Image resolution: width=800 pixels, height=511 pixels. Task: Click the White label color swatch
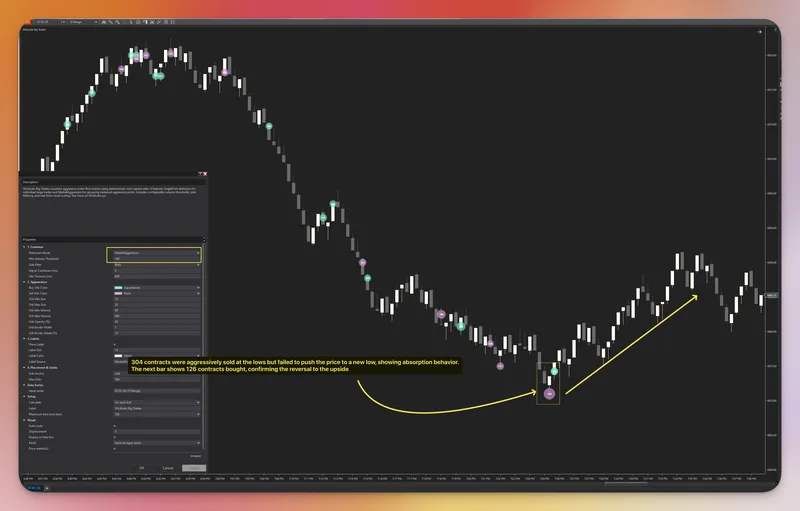click(x=118, y=355)
